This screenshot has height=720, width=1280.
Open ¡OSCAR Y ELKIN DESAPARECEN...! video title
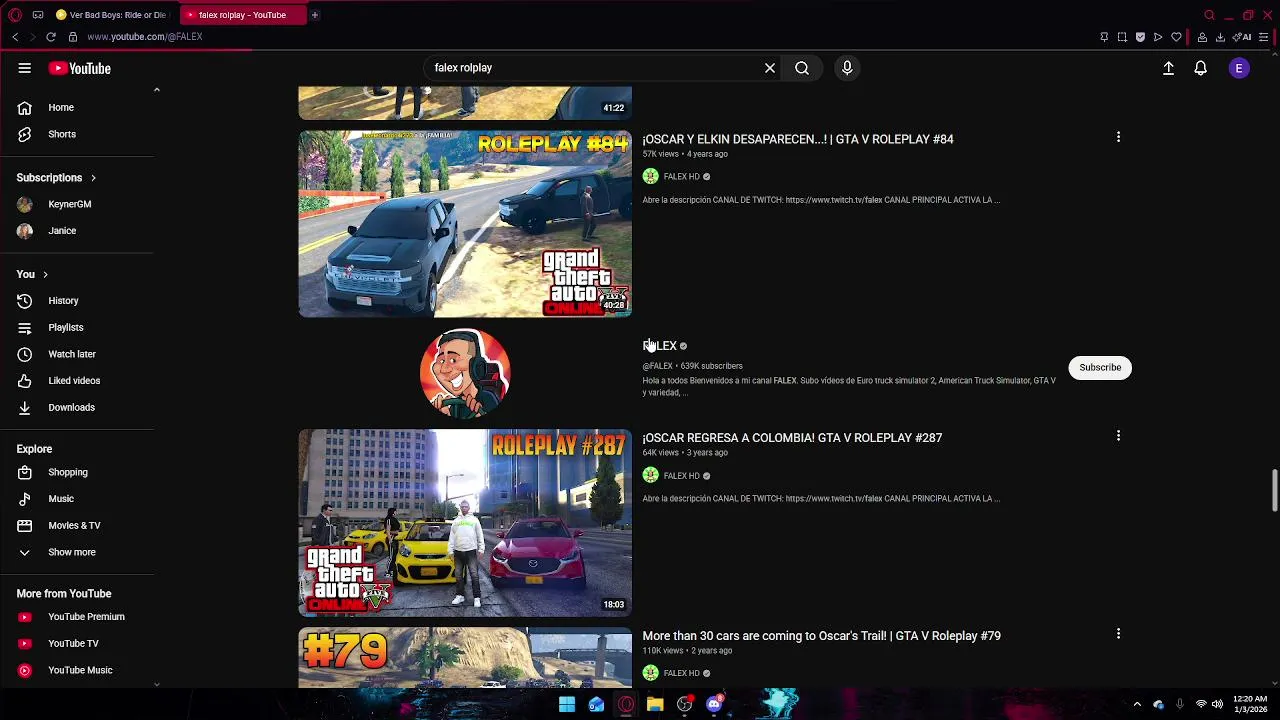(798, 139)
